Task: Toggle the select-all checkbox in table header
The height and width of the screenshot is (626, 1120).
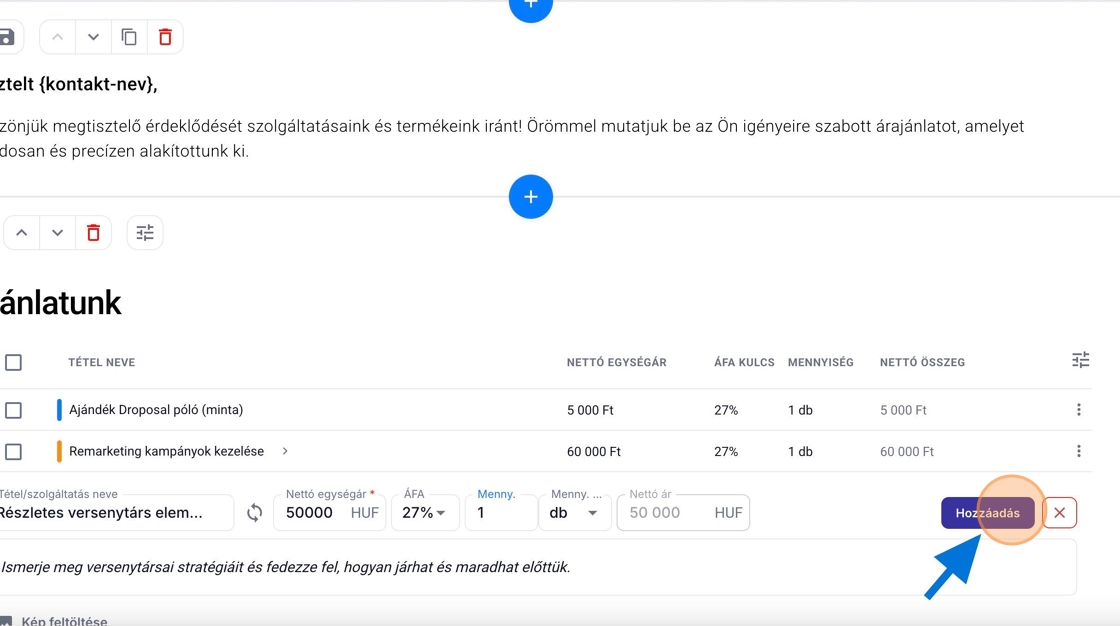Action: 13,362
